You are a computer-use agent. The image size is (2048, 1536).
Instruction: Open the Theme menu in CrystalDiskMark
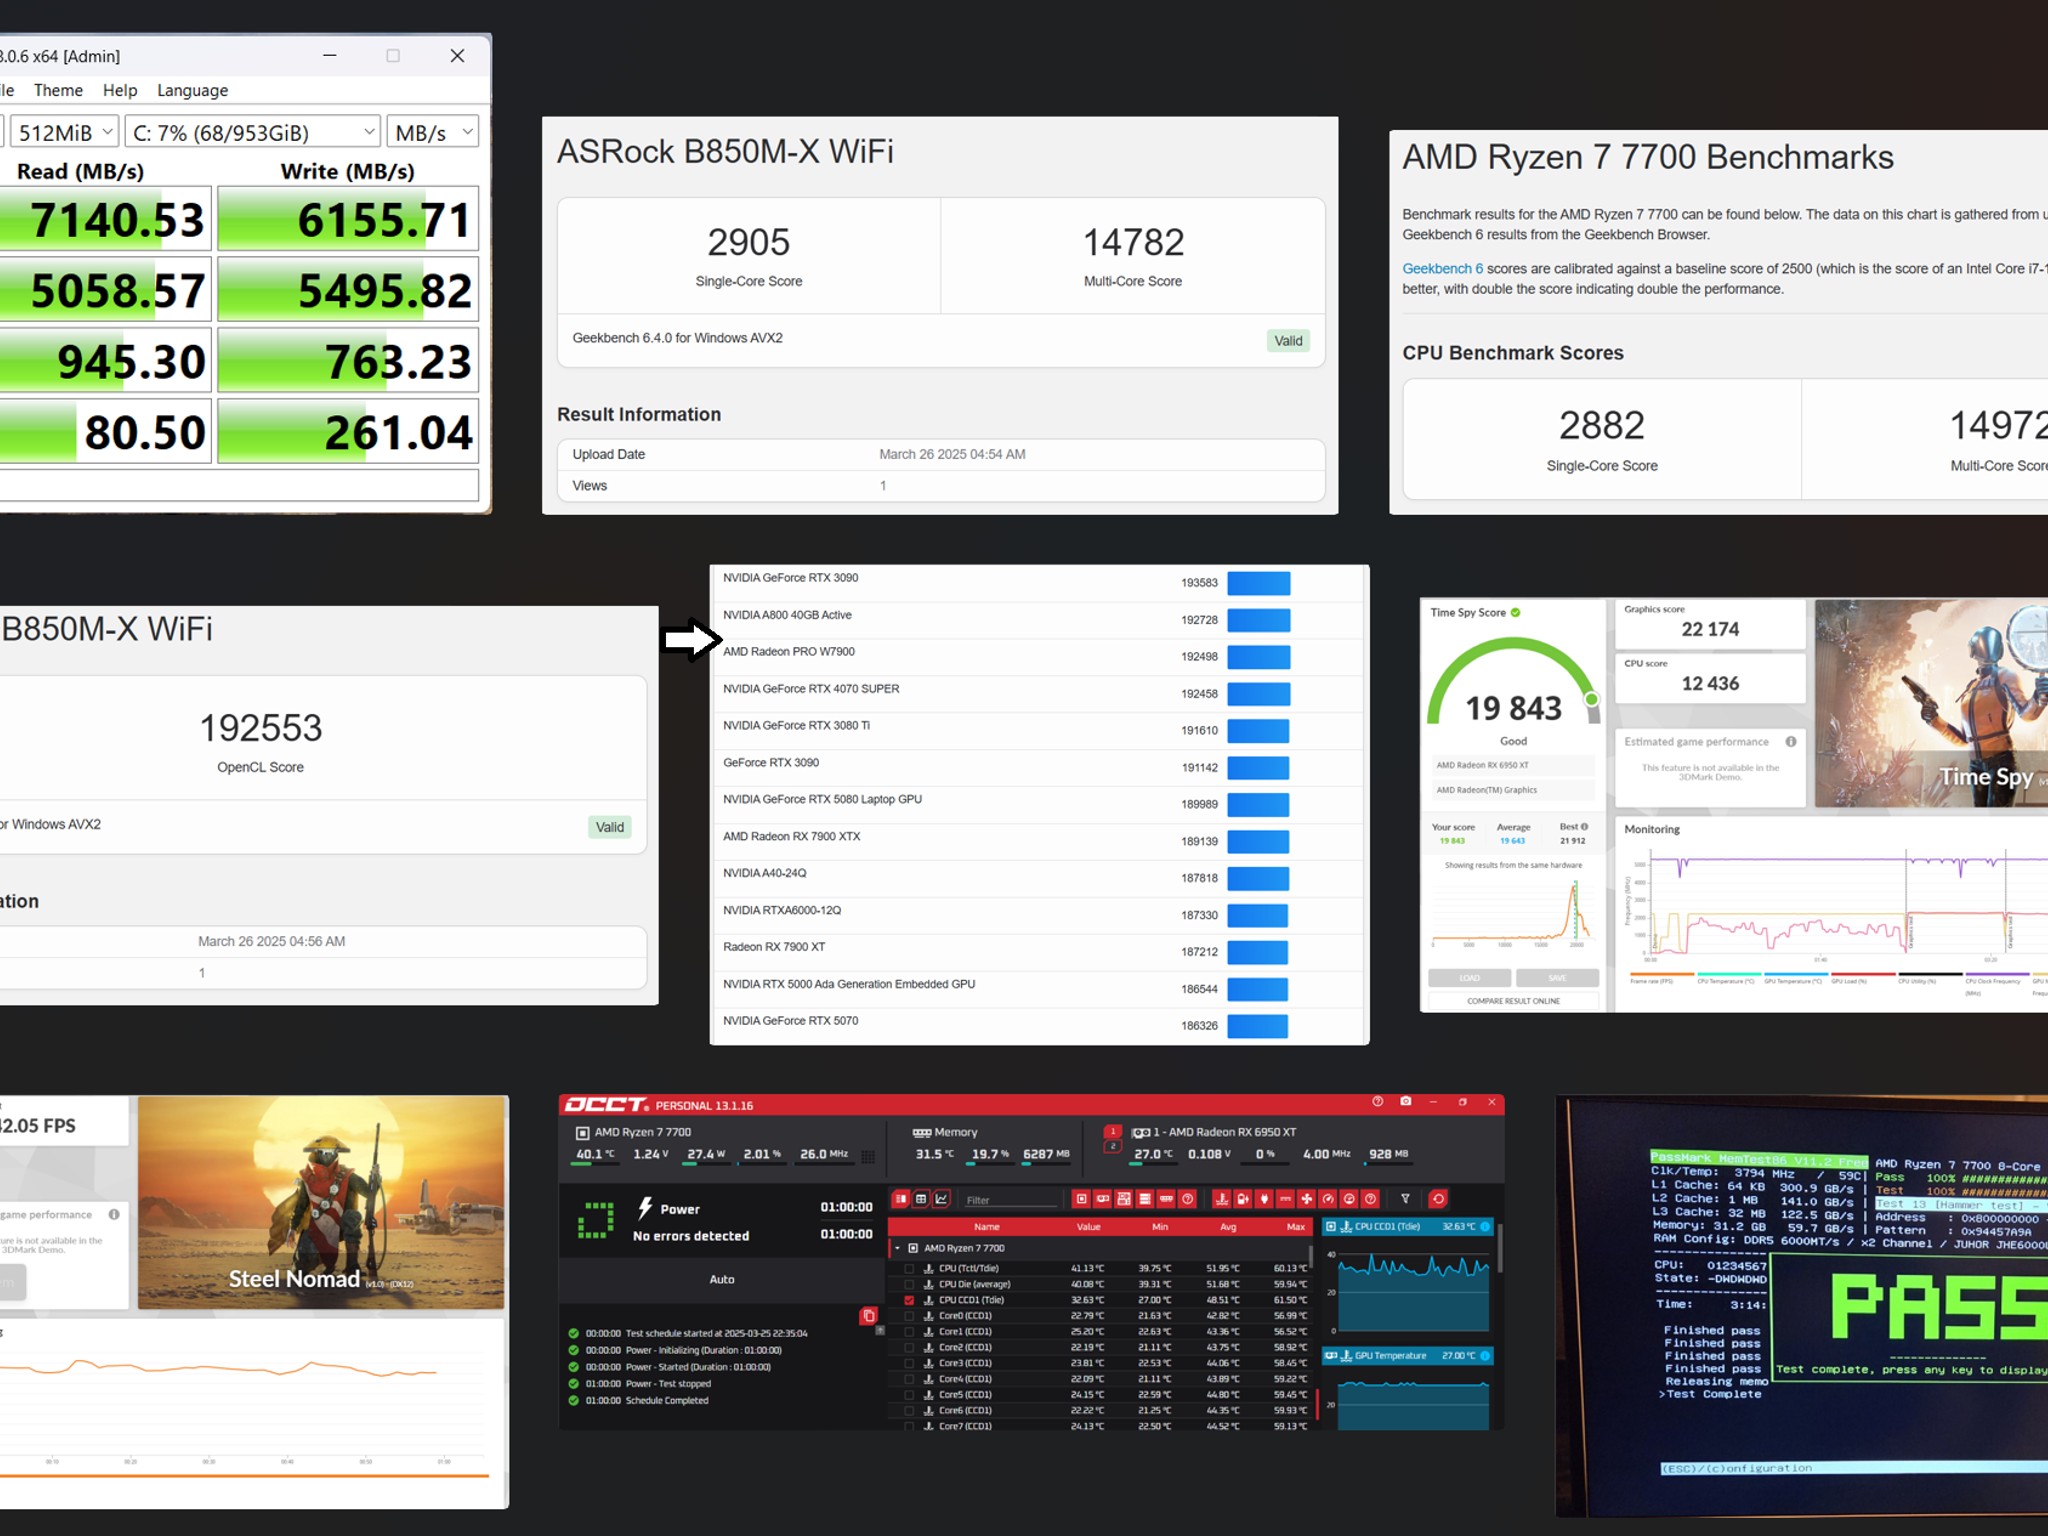[x=58, y=90]
